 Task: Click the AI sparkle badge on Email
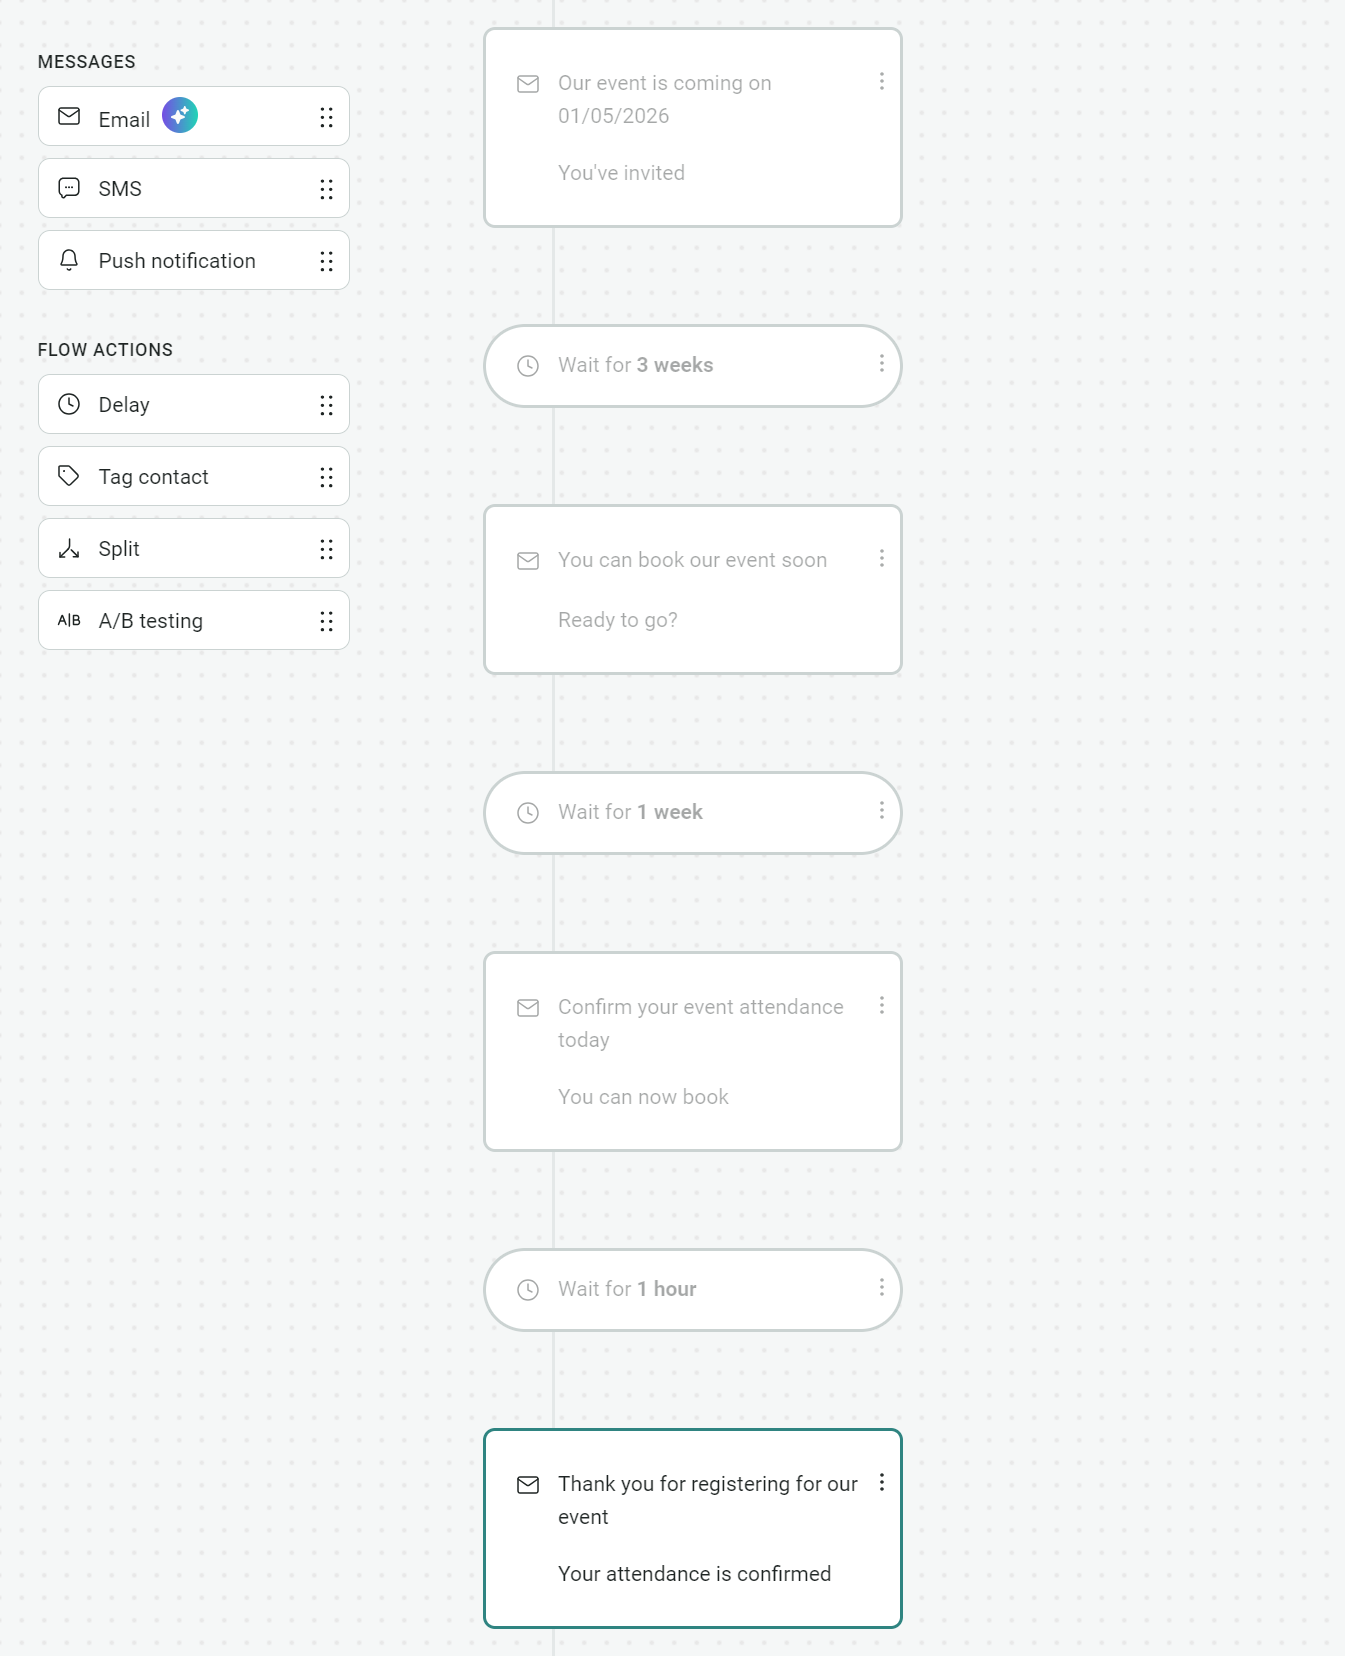(x=180, y=115)
